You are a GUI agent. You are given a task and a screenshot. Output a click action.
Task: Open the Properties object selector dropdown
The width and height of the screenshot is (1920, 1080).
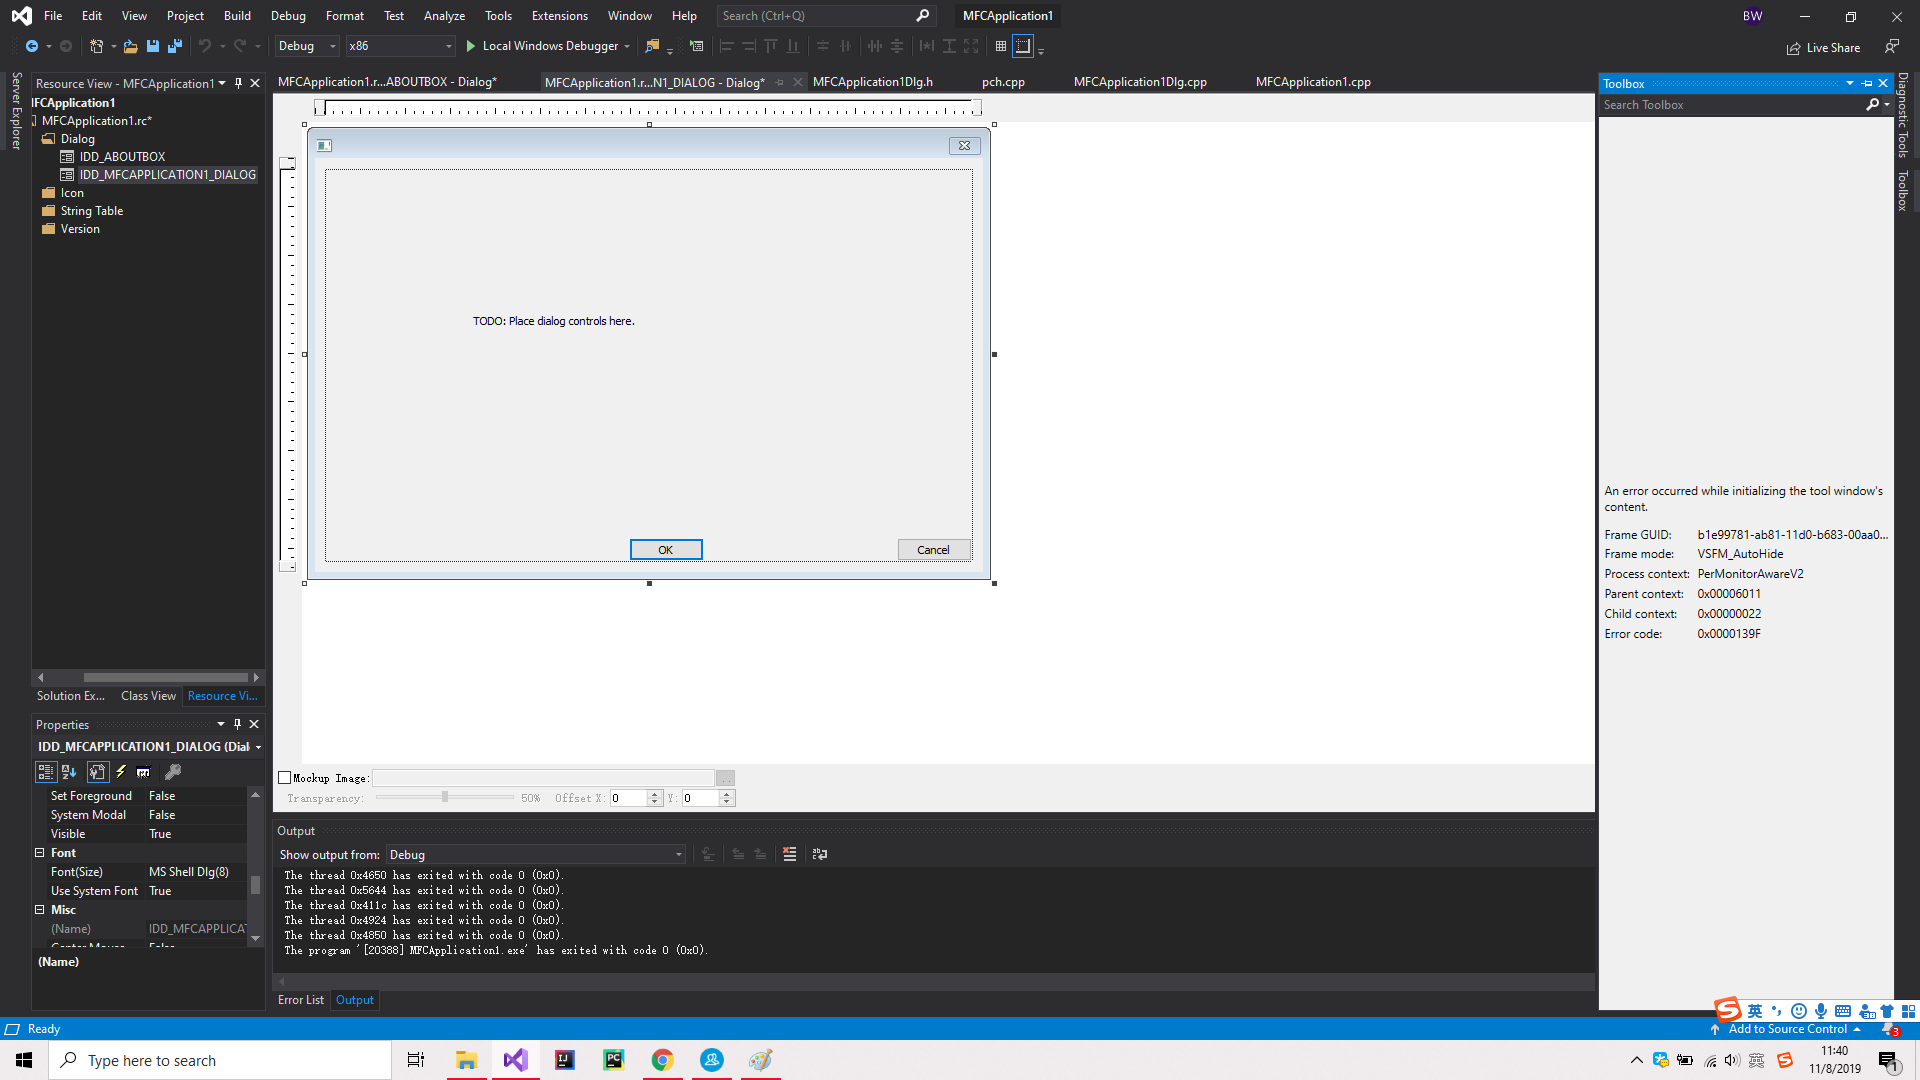point(258,747)
